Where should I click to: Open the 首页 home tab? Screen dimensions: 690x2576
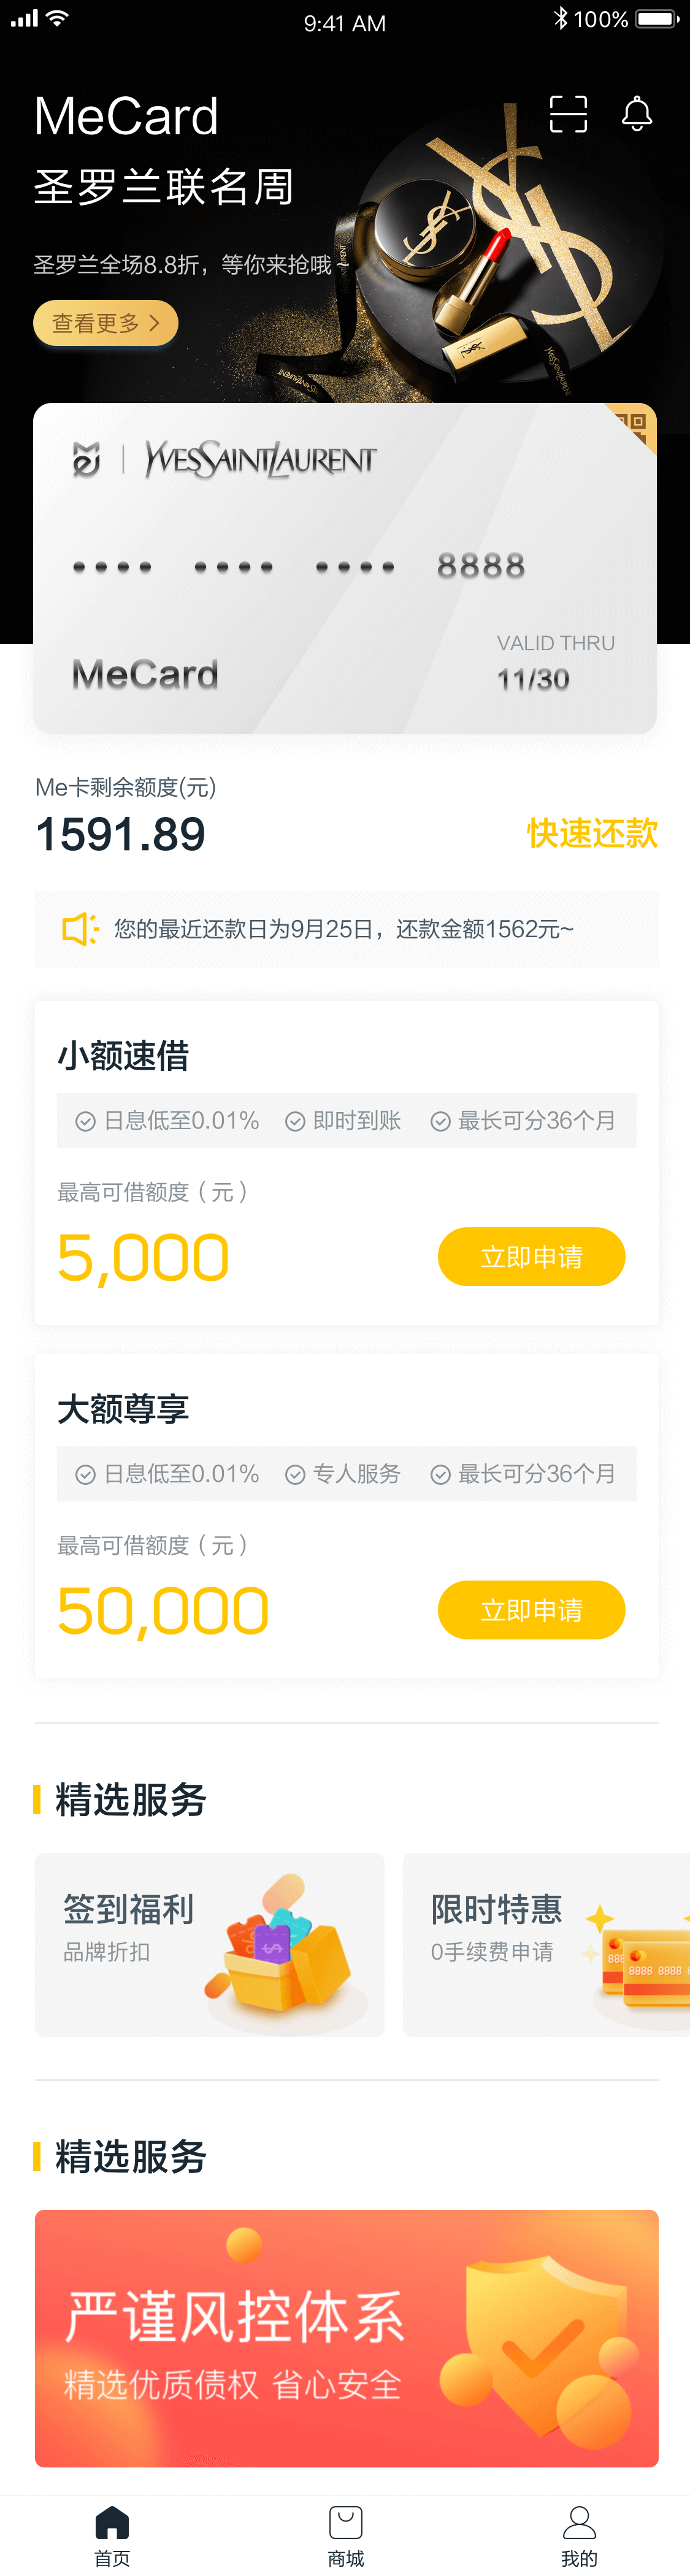point(112,2535)
